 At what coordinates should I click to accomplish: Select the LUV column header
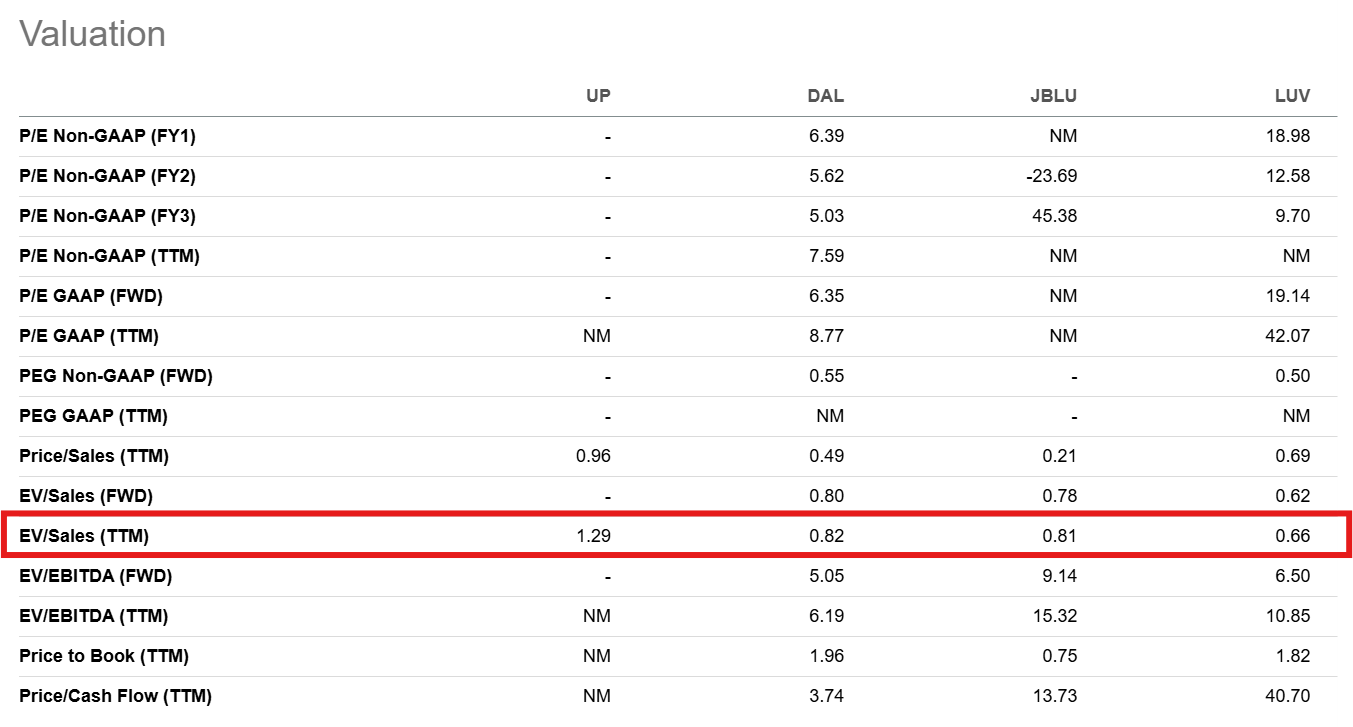[1292, 96]
